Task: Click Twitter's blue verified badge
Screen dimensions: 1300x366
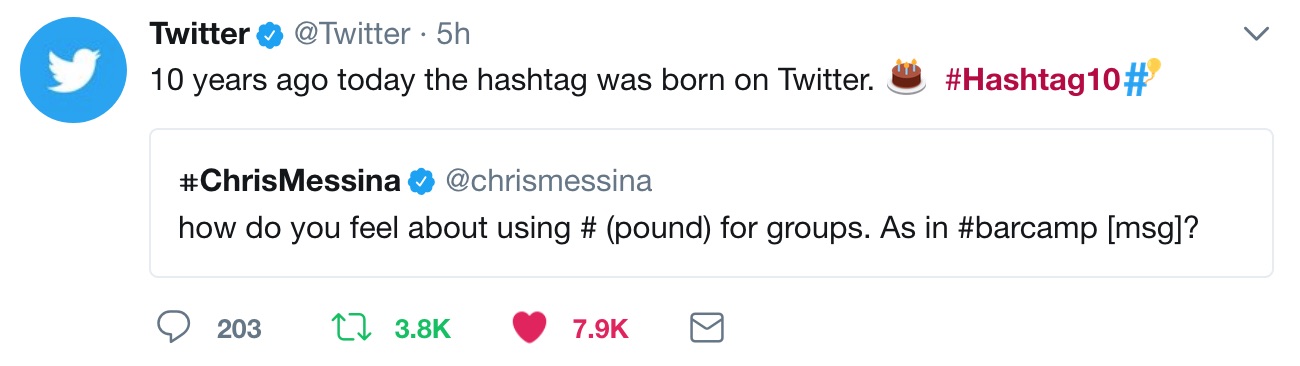Action: pyautogui.click(x=269, y=35)
